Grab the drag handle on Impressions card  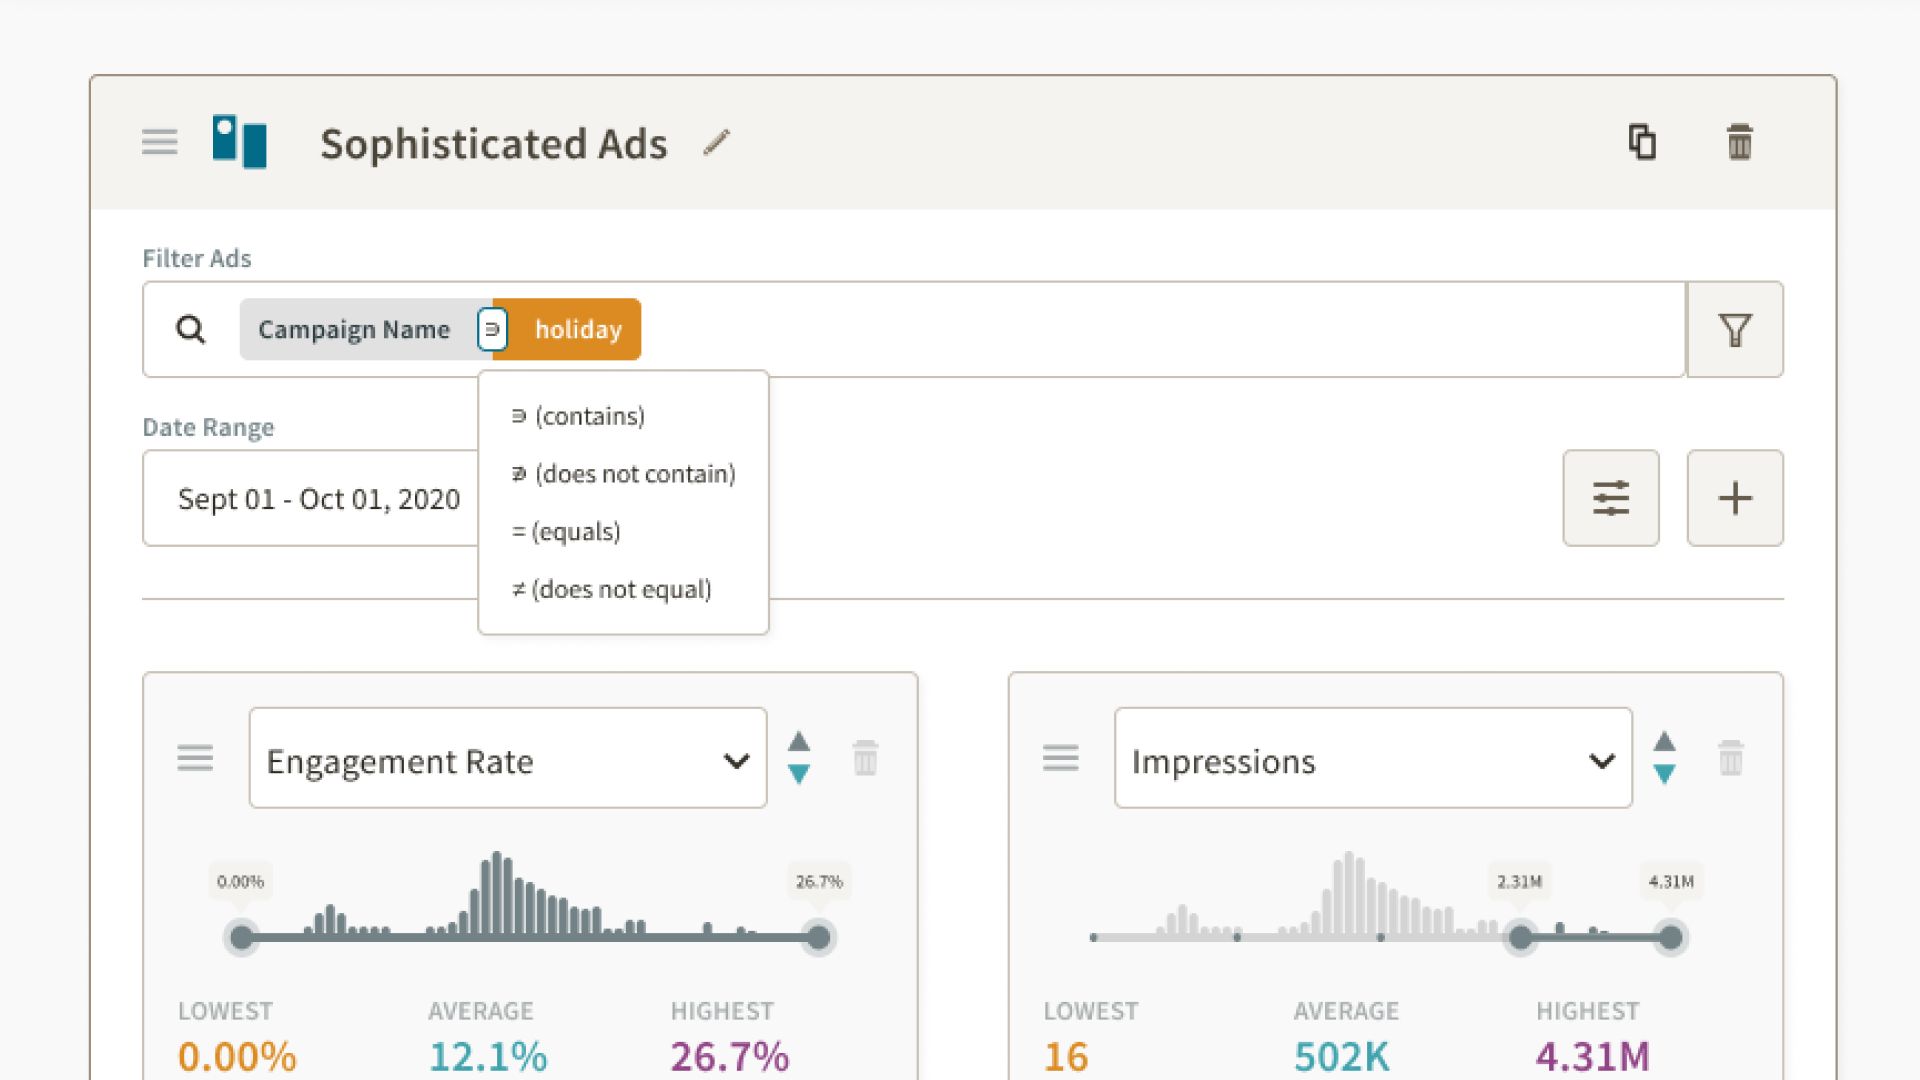[1060, 758]
